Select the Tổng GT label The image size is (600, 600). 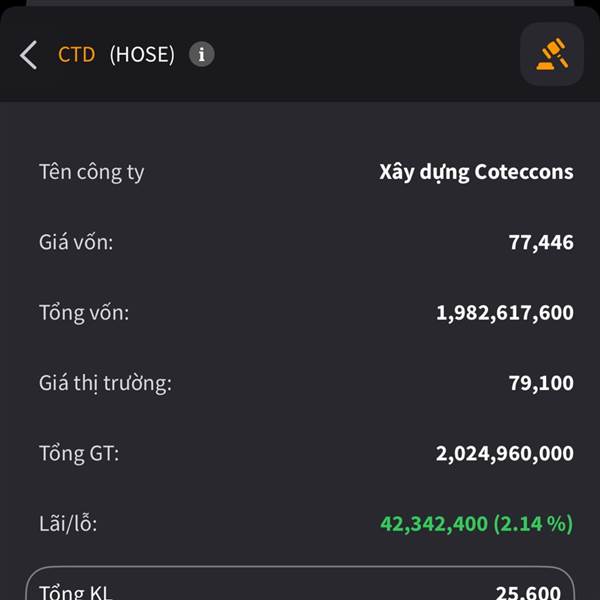click(79, 453)
